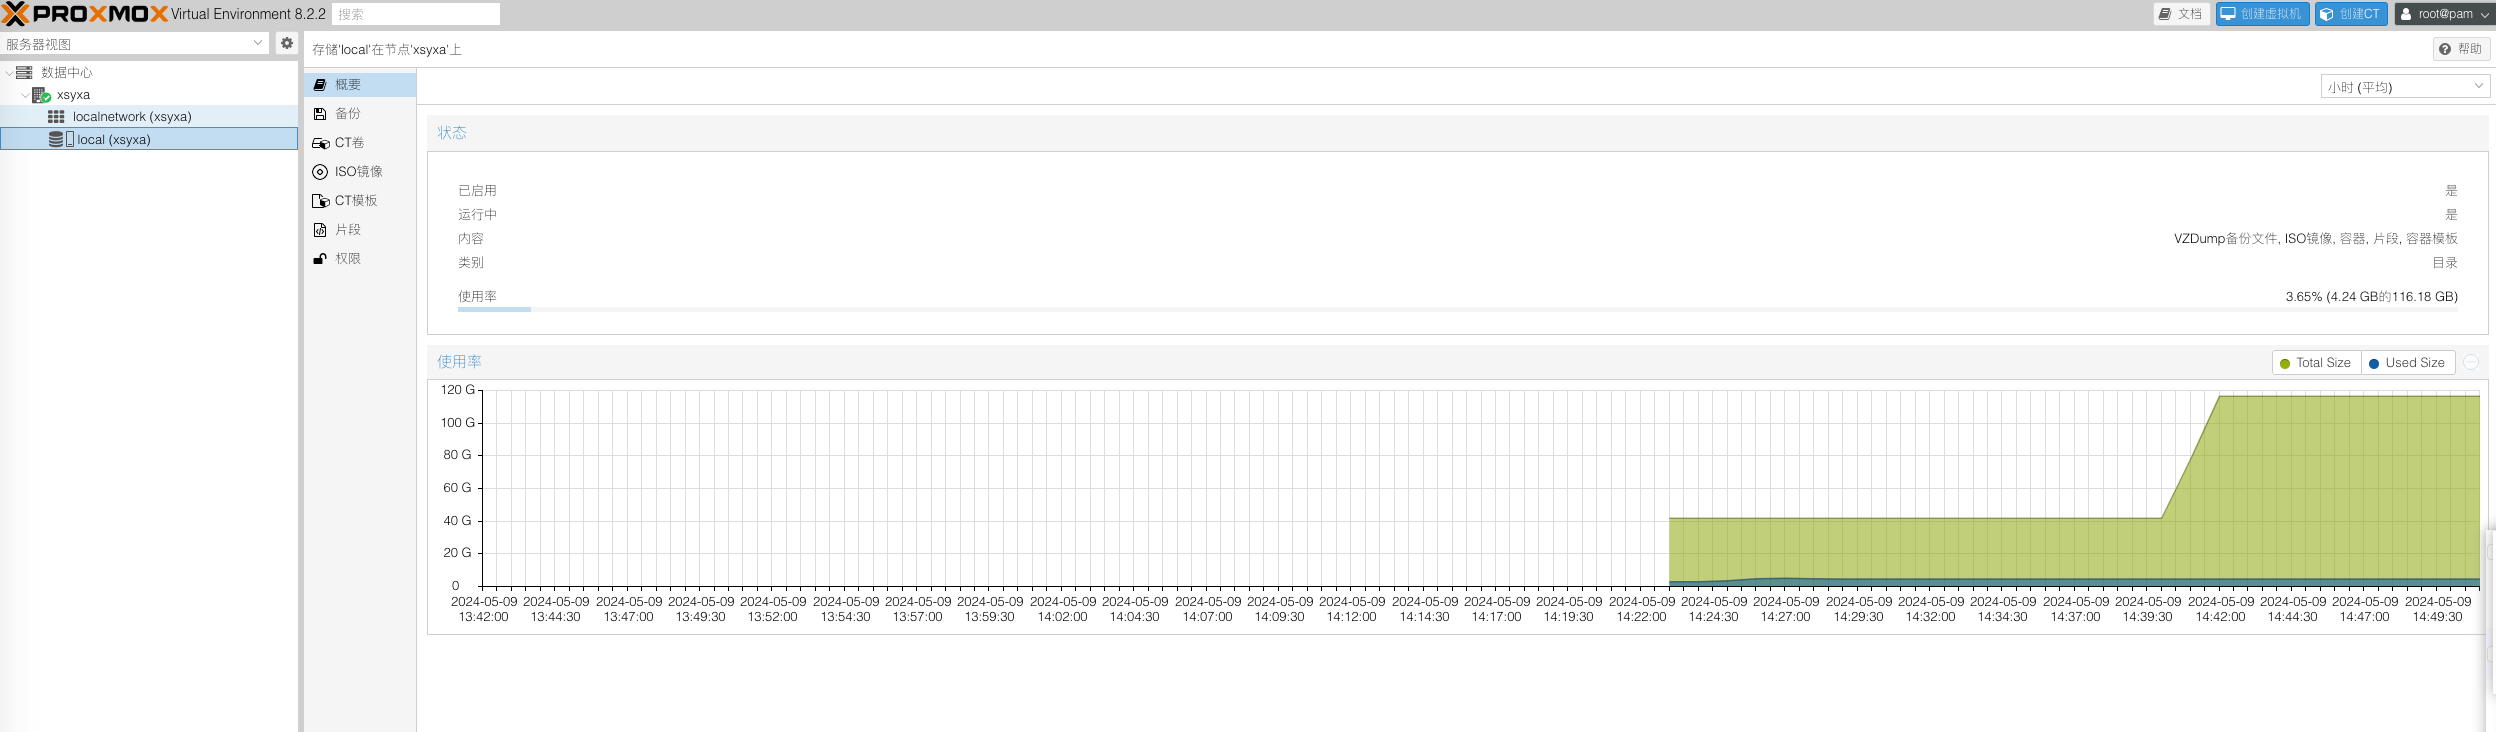Click the 创建虚拟机 button

(x=2261, y=14)
